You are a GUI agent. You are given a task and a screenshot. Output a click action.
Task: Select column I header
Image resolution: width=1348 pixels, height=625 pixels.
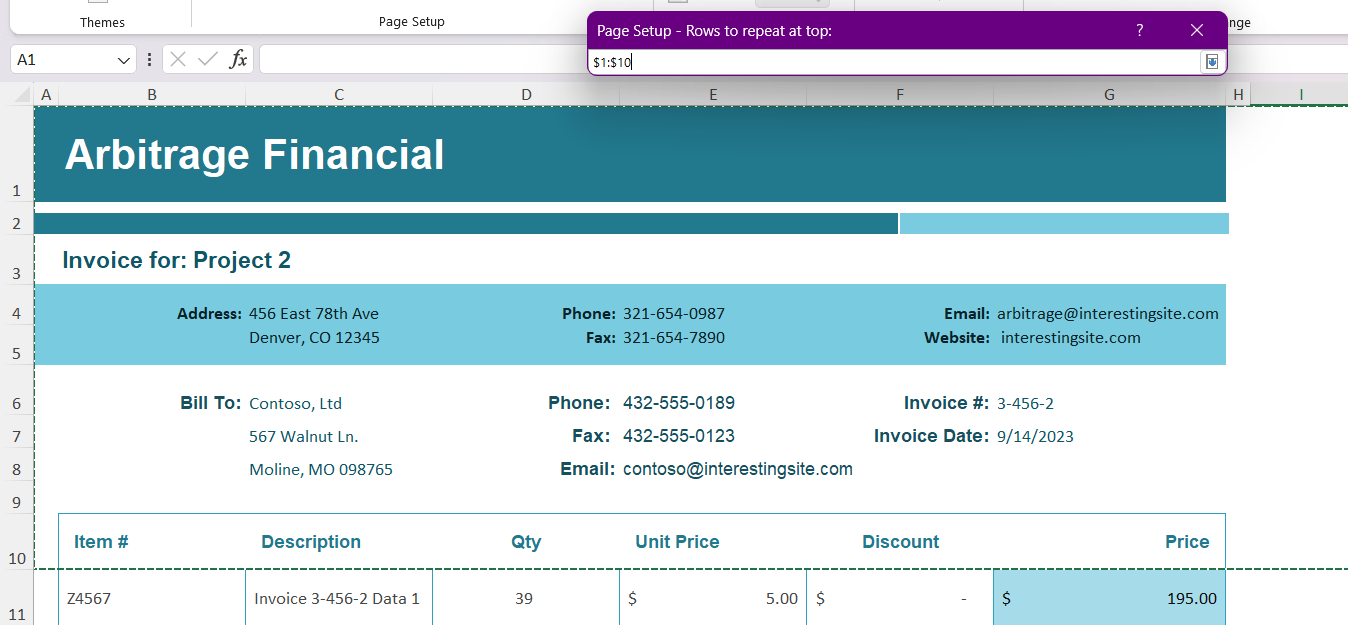click(x=1301, y=95)
